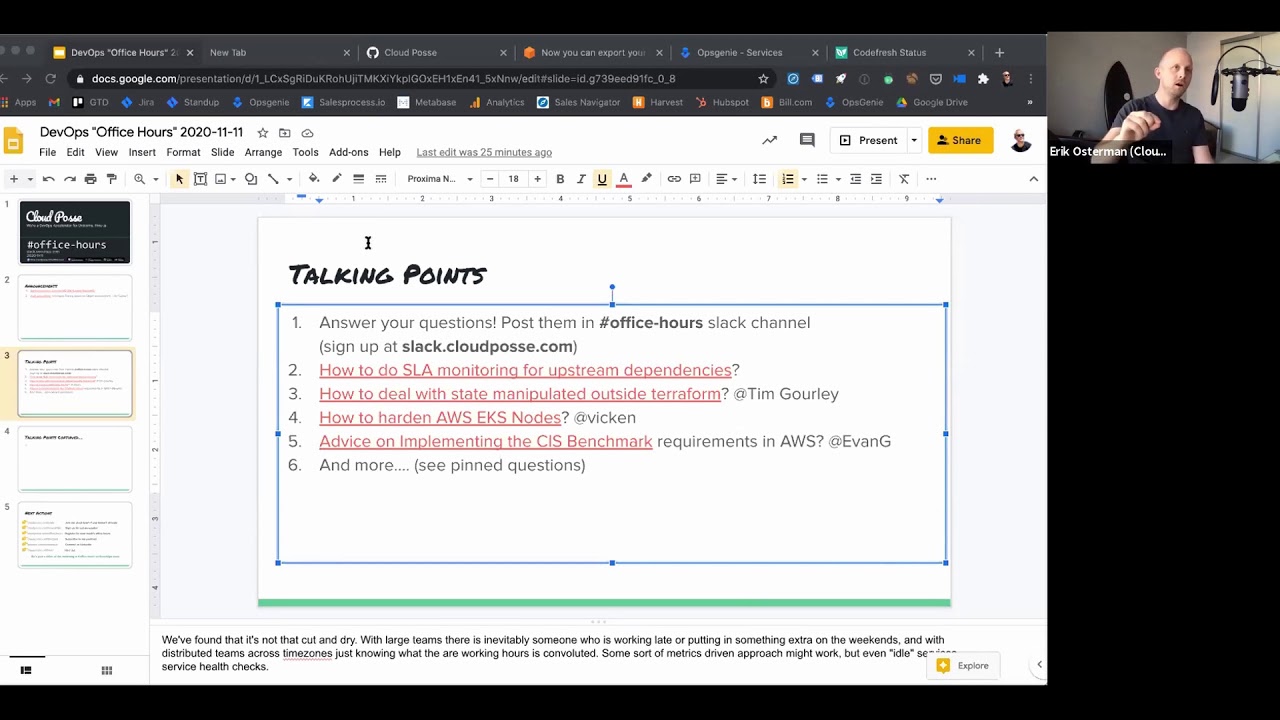Toggle the bulleted list button

(822, 179)
